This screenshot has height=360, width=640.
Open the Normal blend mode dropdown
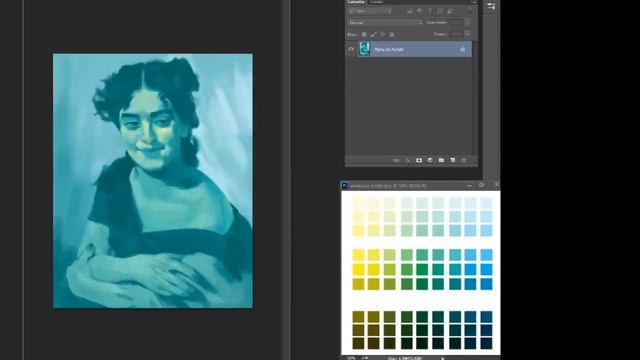tap(385, 22)
